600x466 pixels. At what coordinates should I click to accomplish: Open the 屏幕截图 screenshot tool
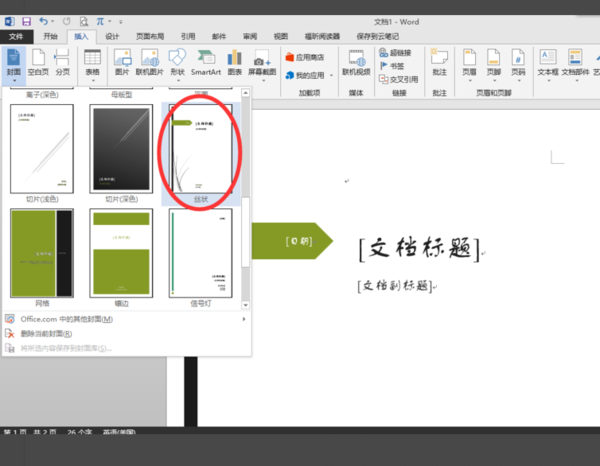pyautogui.click(x=262, y=65)
